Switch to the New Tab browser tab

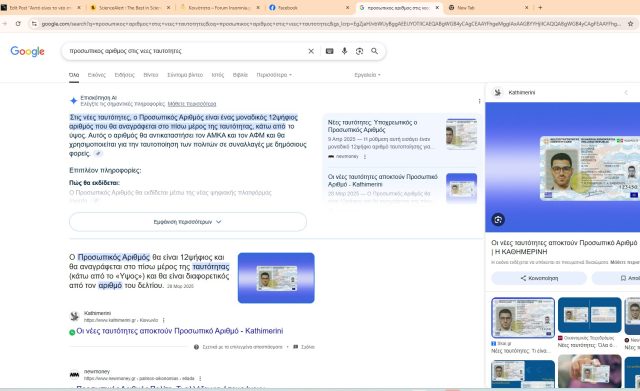pyautogui.click(x=489, y=7)
